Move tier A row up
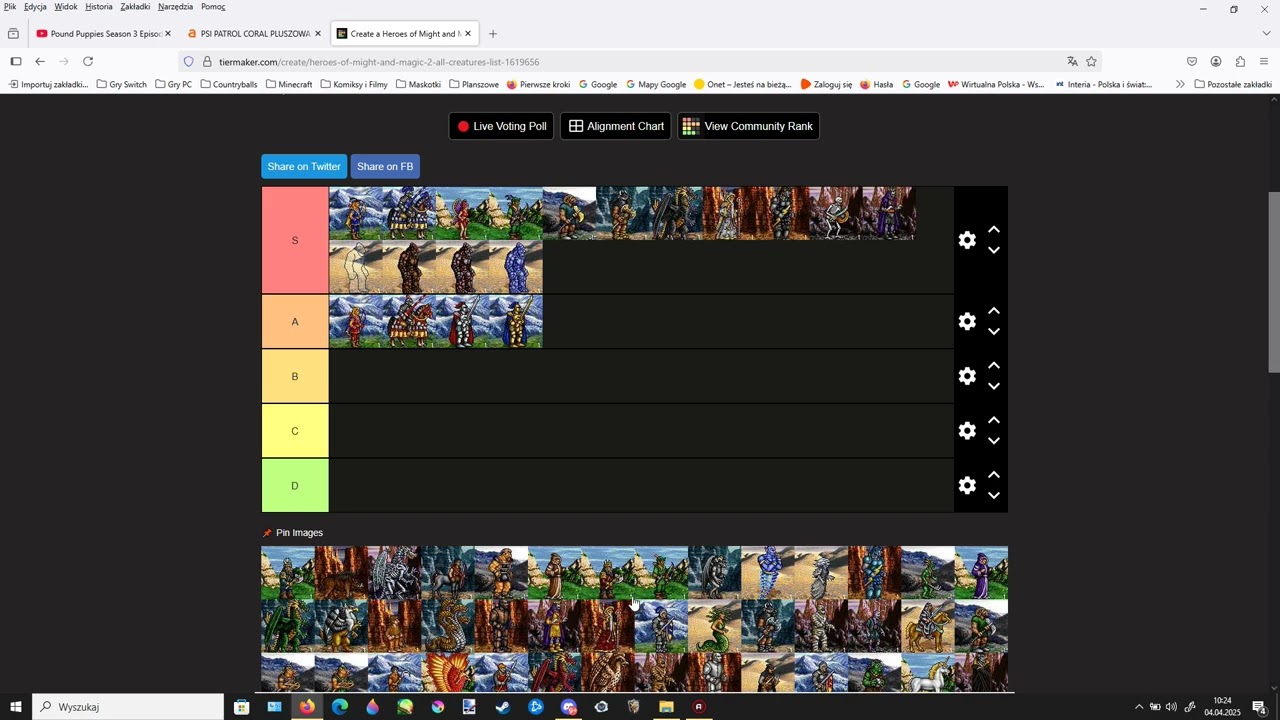Viewport: 1280px width, 720px height. click(994, 312)
